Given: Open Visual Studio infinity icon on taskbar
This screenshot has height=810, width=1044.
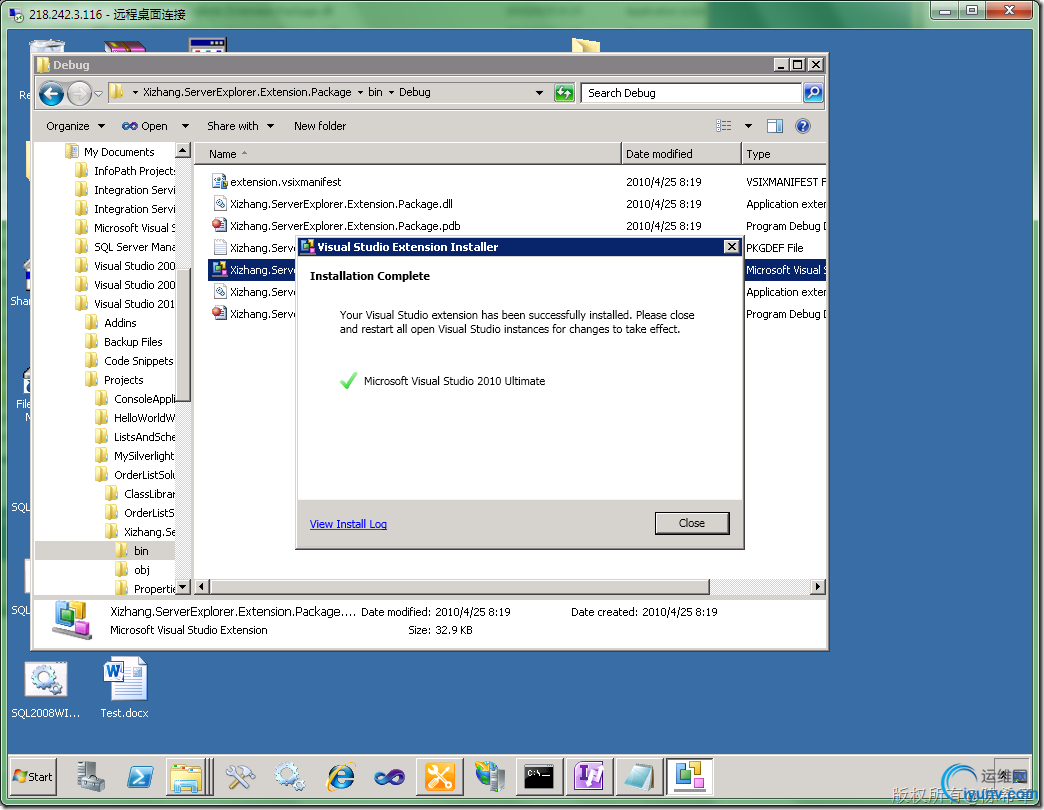Looking at the screenshot, I should pos(390,777).
